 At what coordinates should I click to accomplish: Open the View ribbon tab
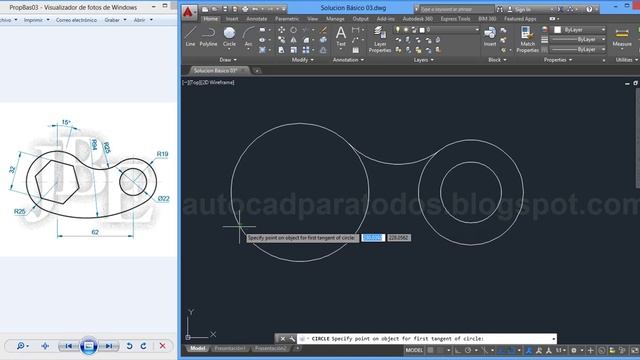(312, 19)
